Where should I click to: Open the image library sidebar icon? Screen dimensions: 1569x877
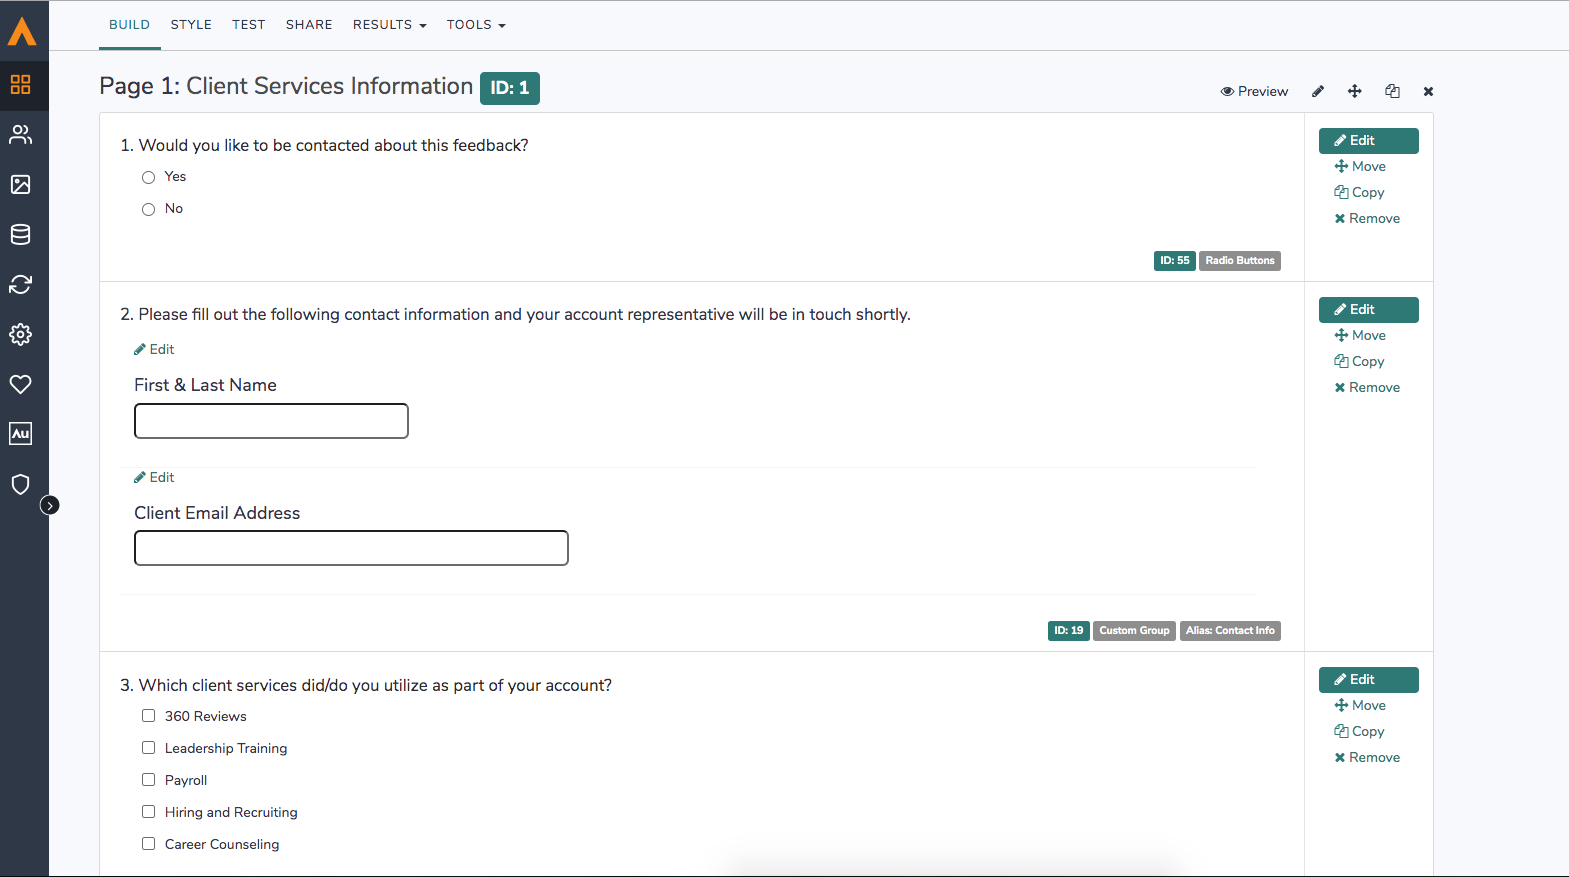[21, 184]
